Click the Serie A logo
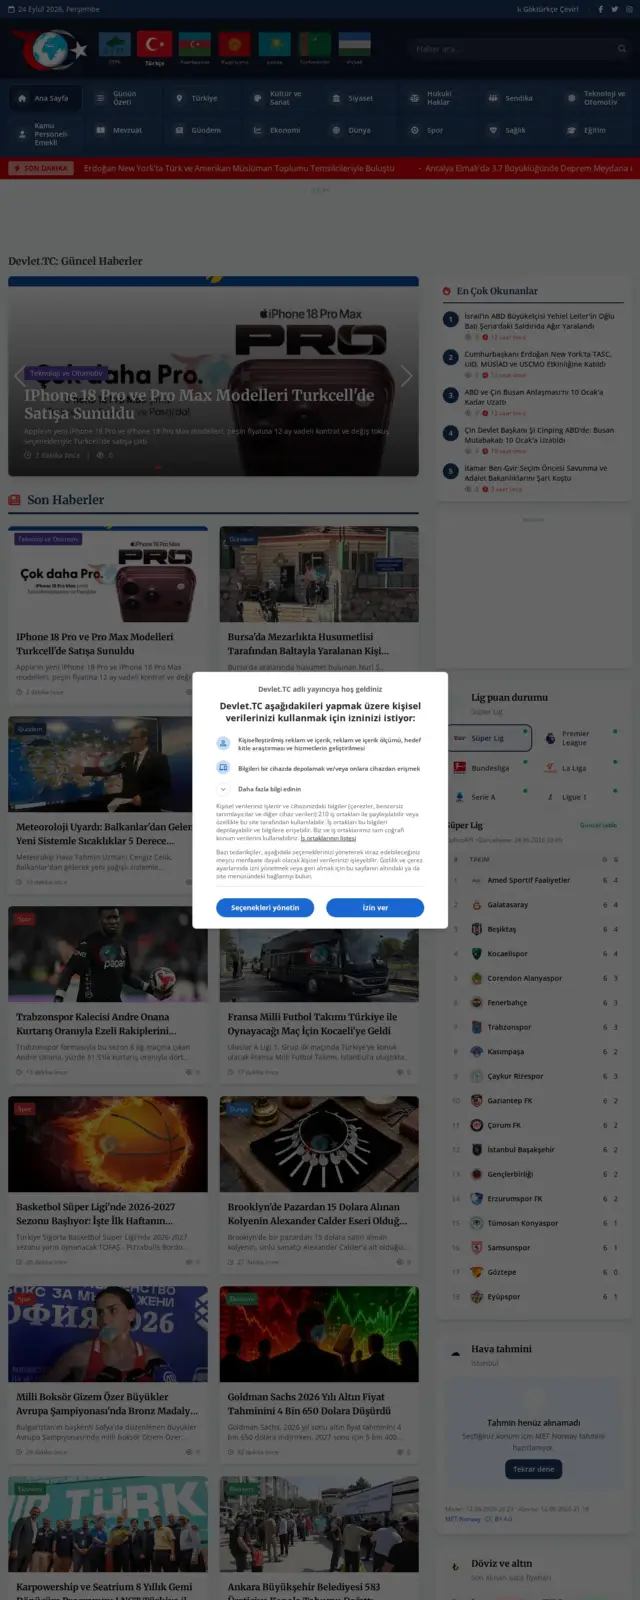640x1600 pixels. click(459, 797)
